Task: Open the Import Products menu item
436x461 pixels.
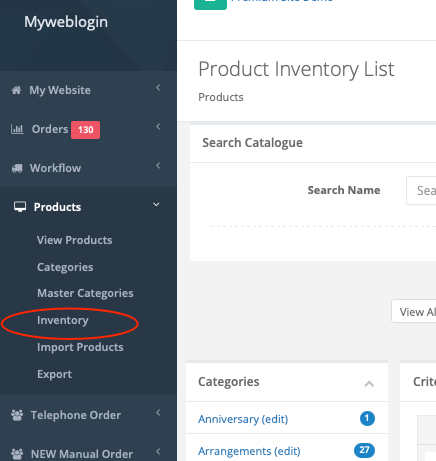Action: click(x=80, y=347)
